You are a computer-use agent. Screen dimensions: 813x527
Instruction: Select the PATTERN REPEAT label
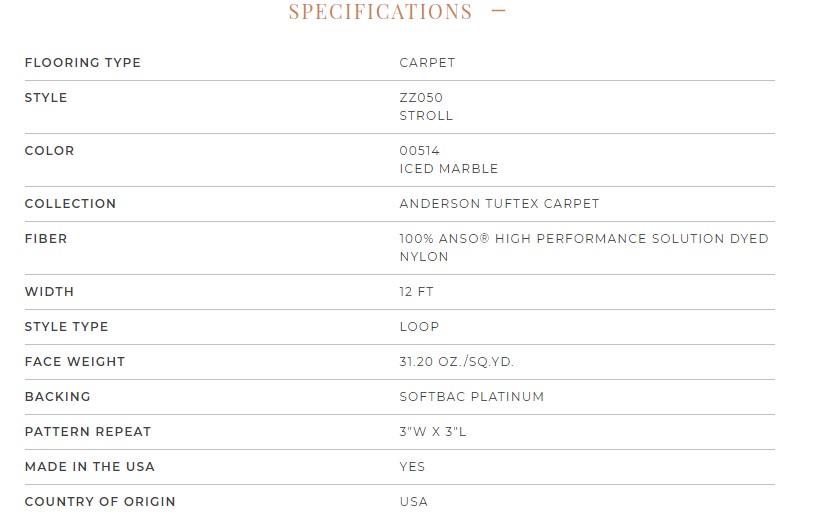[x=88, y=432]
